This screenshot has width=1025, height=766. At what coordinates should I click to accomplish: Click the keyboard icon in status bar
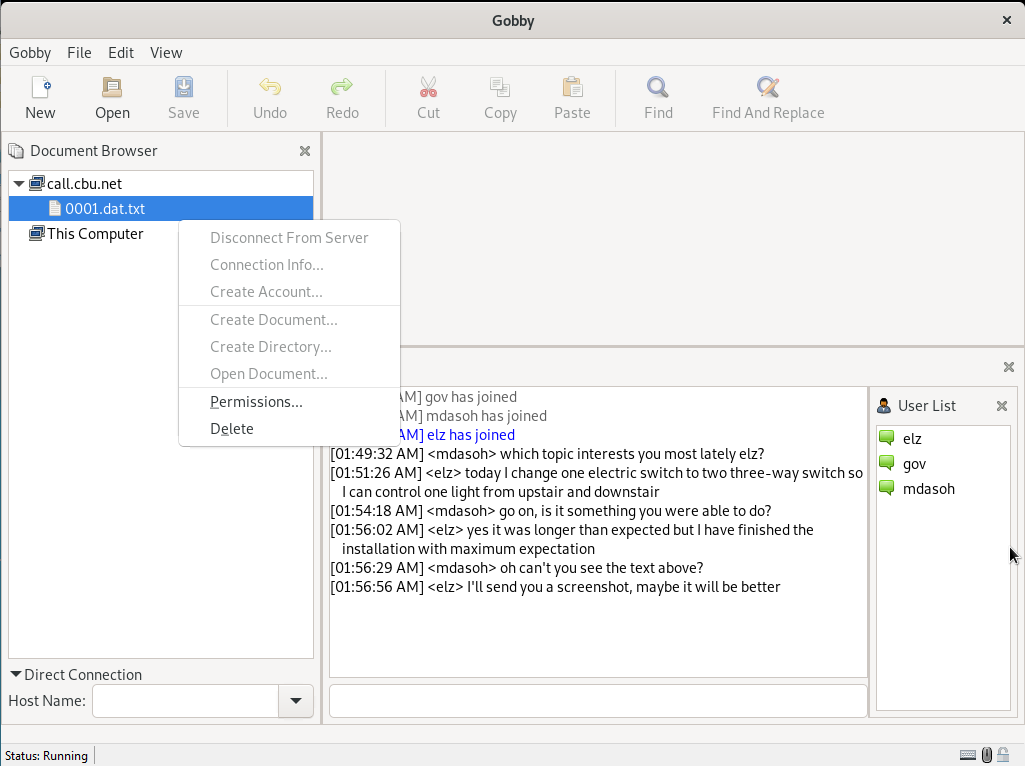[968, 755]
